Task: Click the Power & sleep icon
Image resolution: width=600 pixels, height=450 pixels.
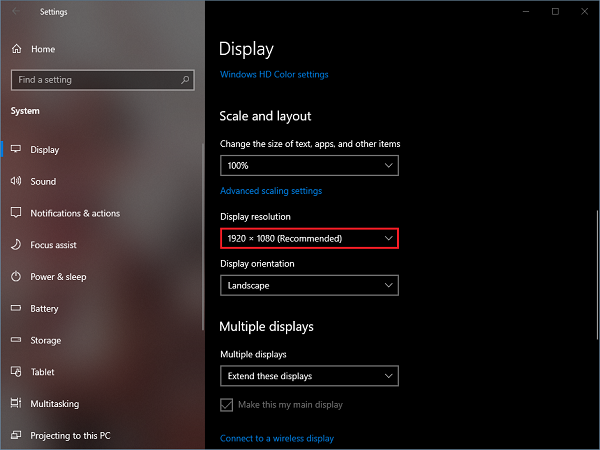Action: [x=16, y=277]
